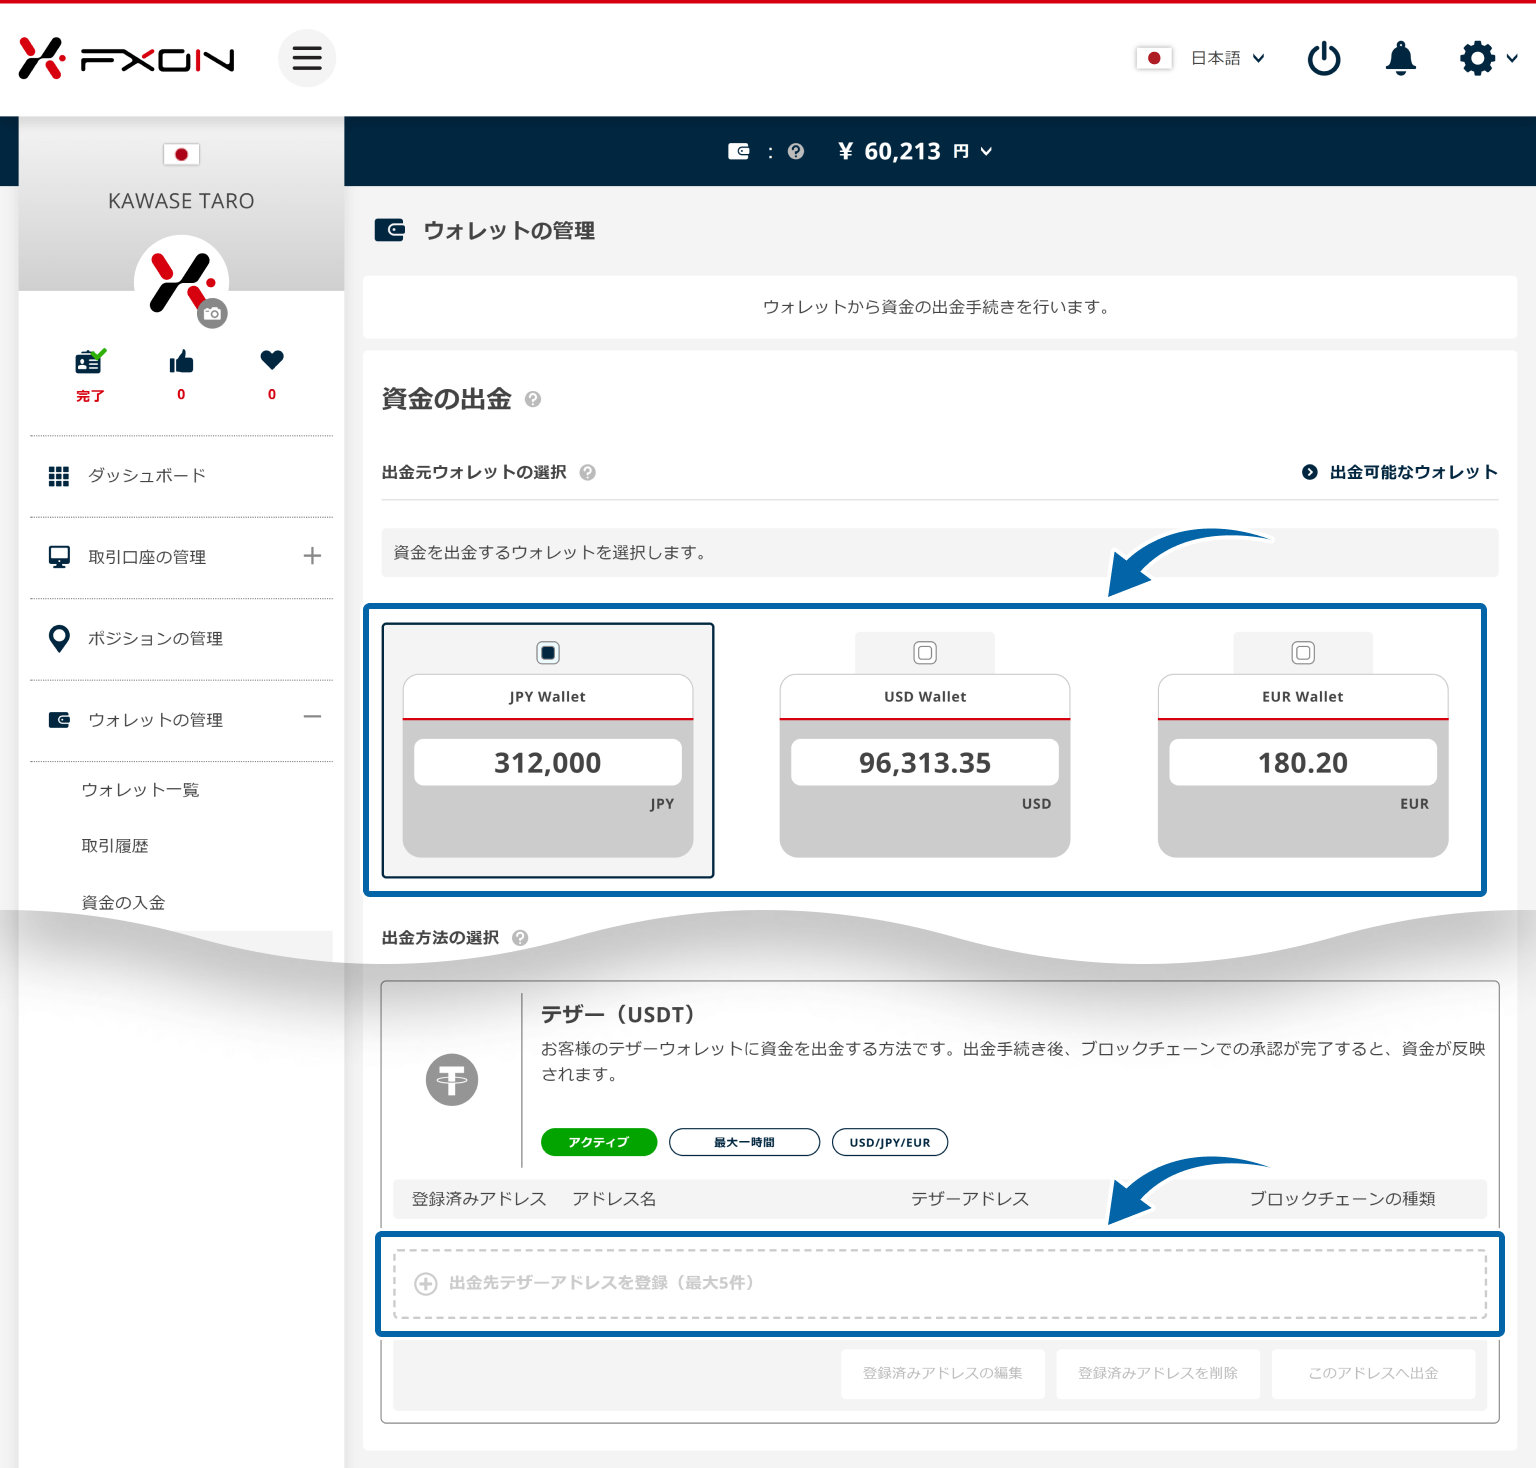Click the power logout icon
Viewport: 1536px width, 1468px height.
point(1324,59)
